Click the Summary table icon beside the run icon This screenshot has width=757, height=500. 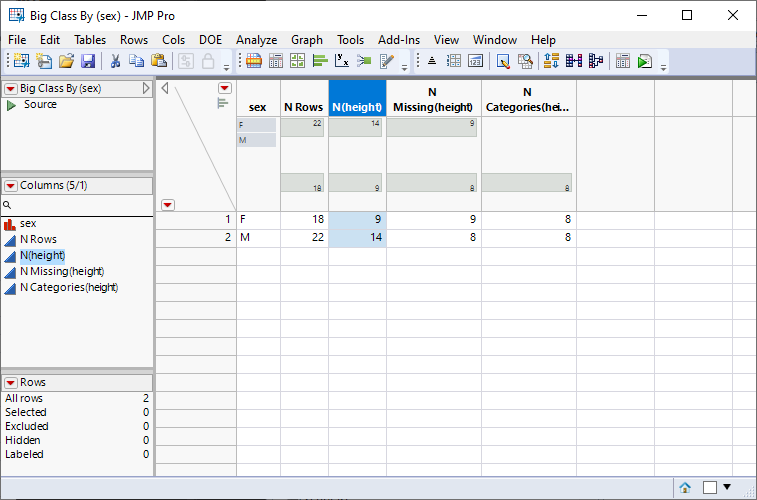623,61
